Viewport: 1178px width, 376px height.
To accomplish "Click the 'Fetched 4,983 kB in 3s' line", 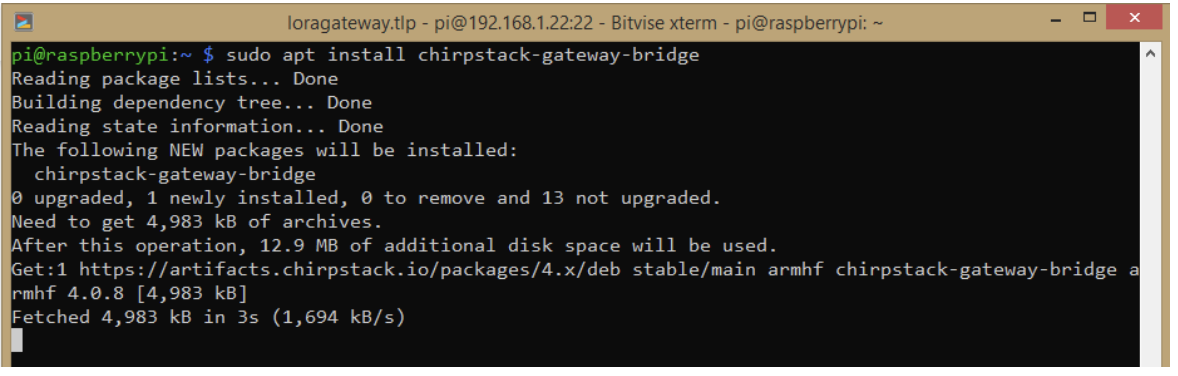I will tap(208, 317).
